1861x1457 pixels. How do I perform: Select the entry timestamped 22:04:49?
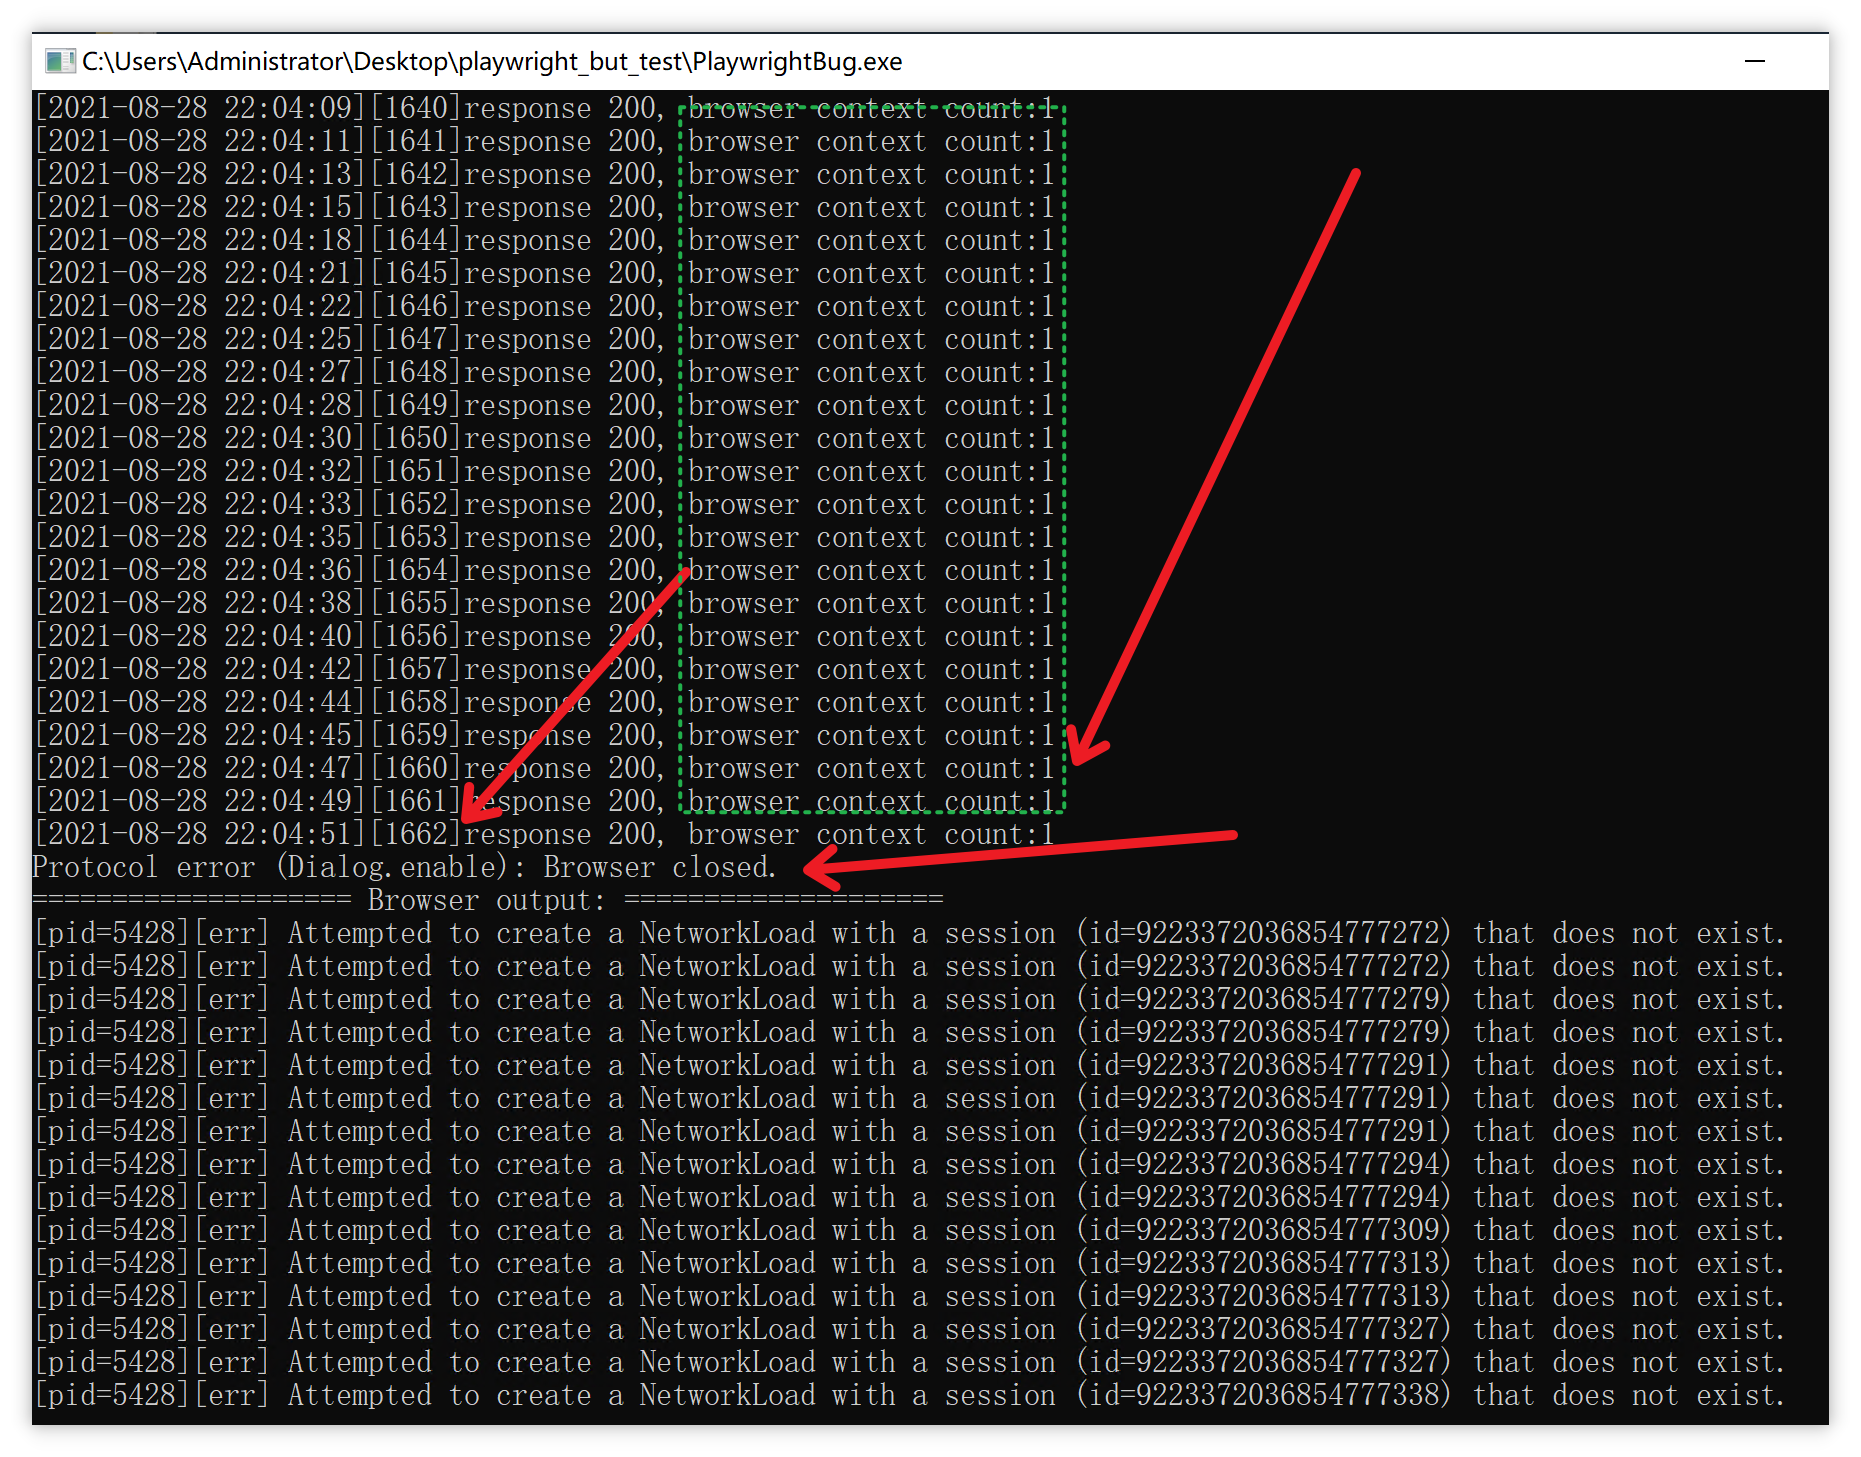[545, 801]
